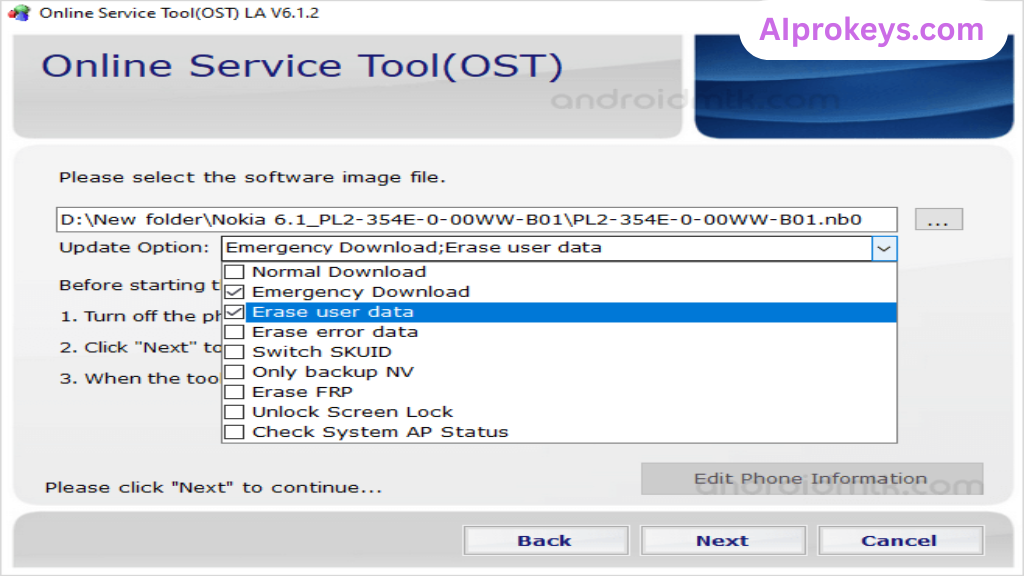Click the "Online Service Tool(OST)" banner heading
Viewport: 1024px width, 576px height.
(x=302, y=66)
